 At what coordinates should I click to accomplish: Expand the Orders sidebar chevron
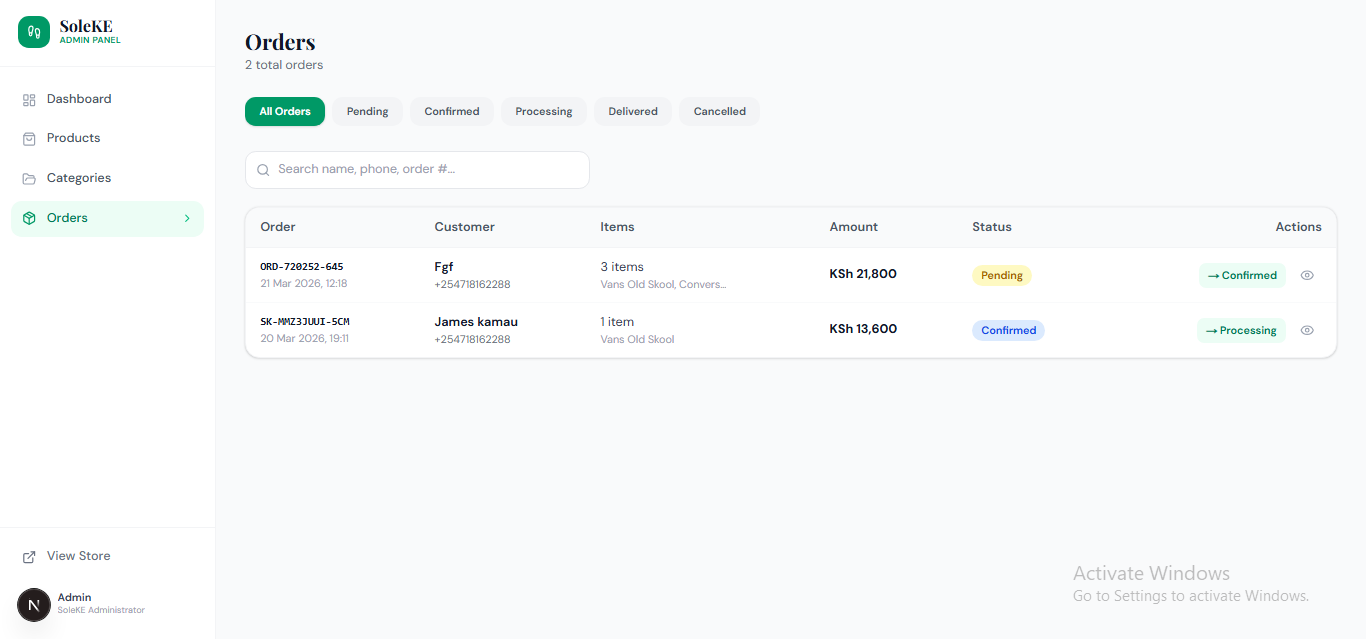pyautogui.click(x=187, y=218)
